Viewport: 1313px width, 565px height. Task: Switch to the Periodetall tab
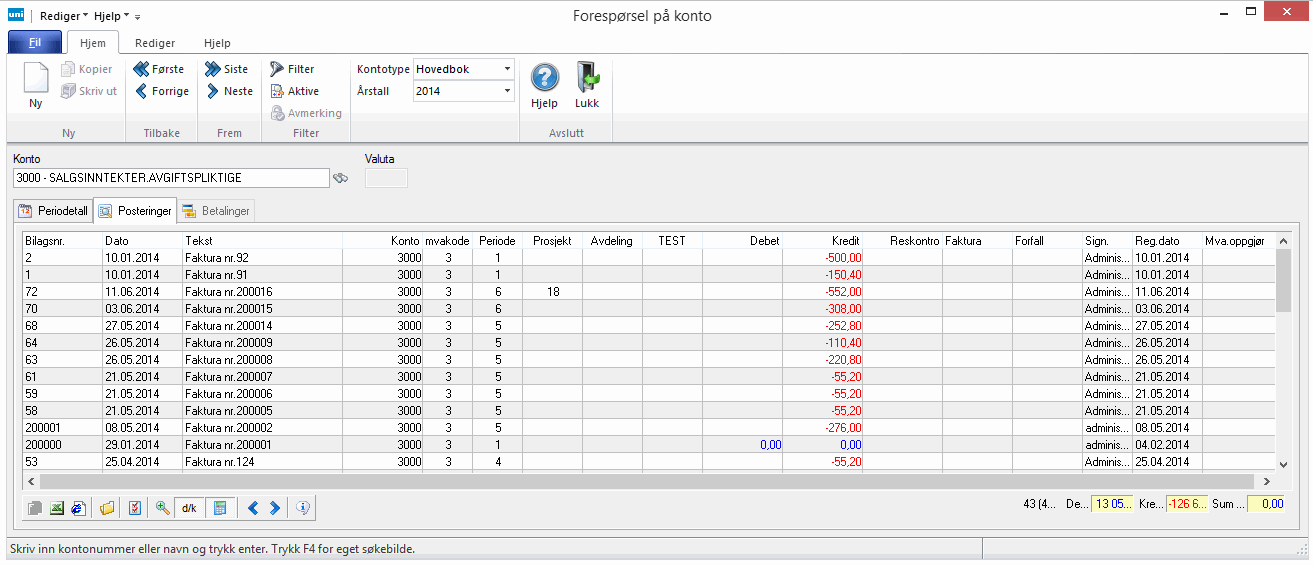[54, 211]
